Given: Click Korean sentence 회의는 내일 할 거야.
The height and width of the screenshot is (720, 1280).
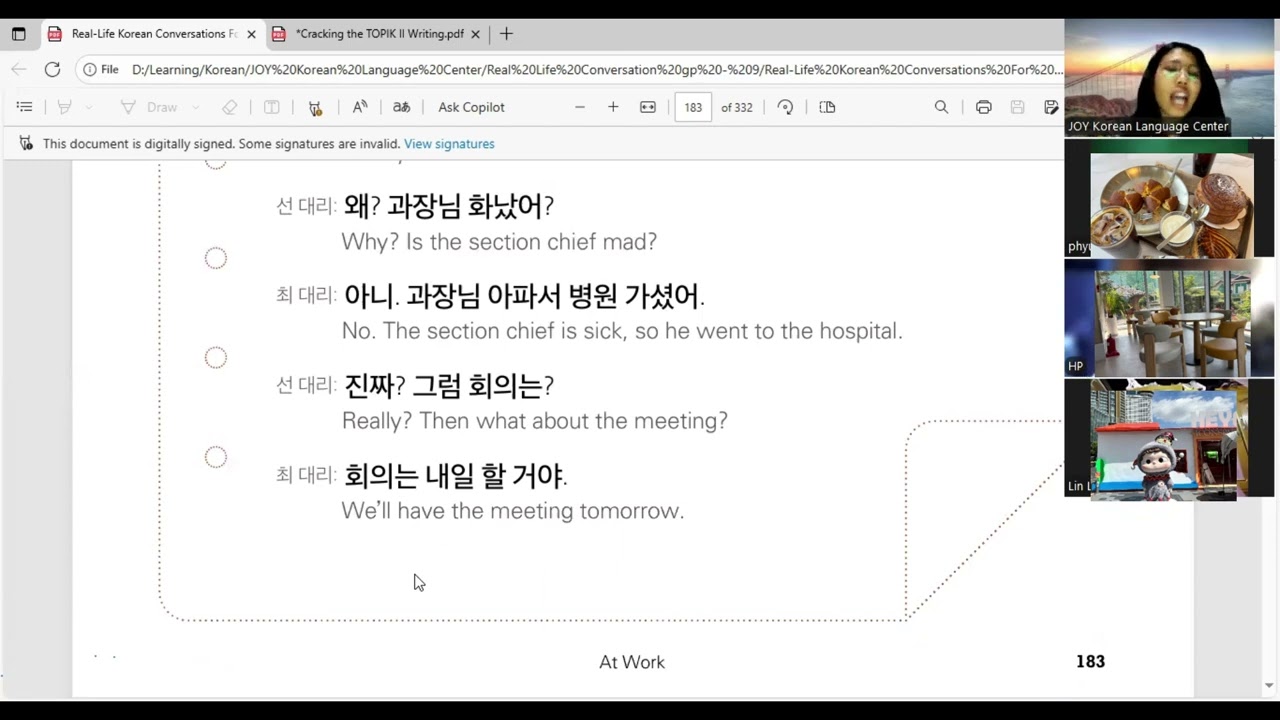Looking at the screenshot, I should (x=455, y=476).
